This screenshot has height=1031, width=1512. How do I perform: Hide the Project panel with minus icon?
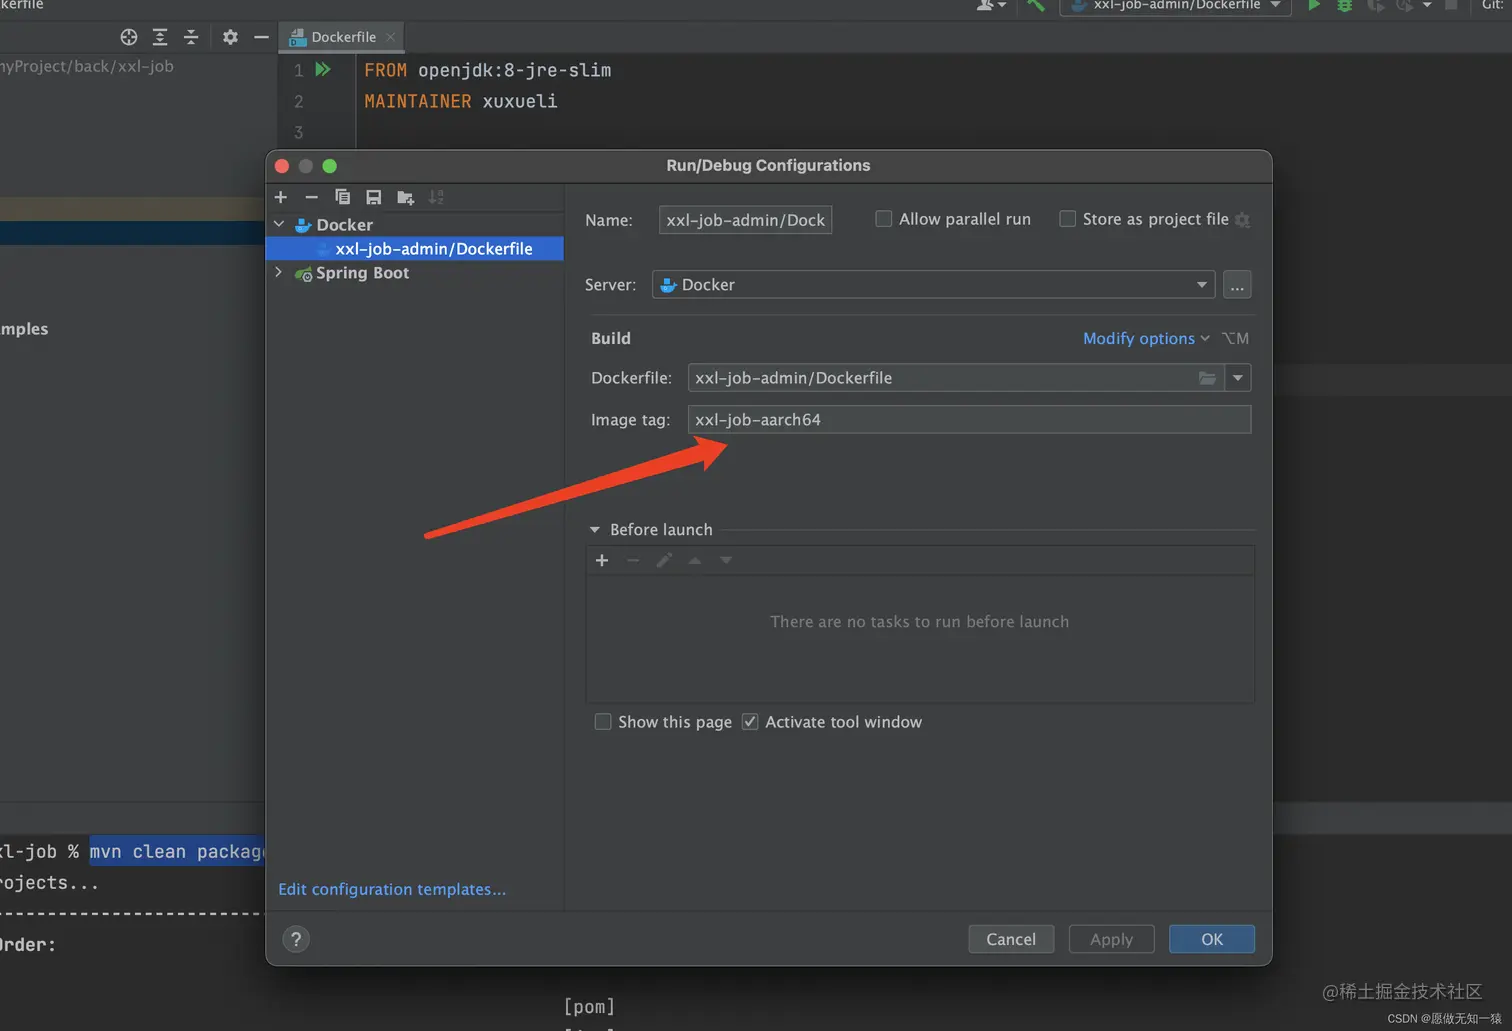[x=262, y=37]
